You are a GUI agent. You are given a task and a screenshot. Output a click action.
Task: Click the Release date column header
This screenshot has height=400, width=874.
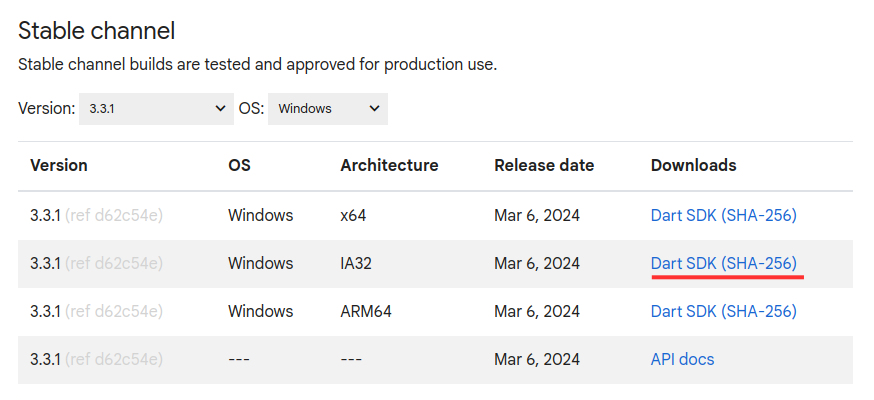pos(544,165)
